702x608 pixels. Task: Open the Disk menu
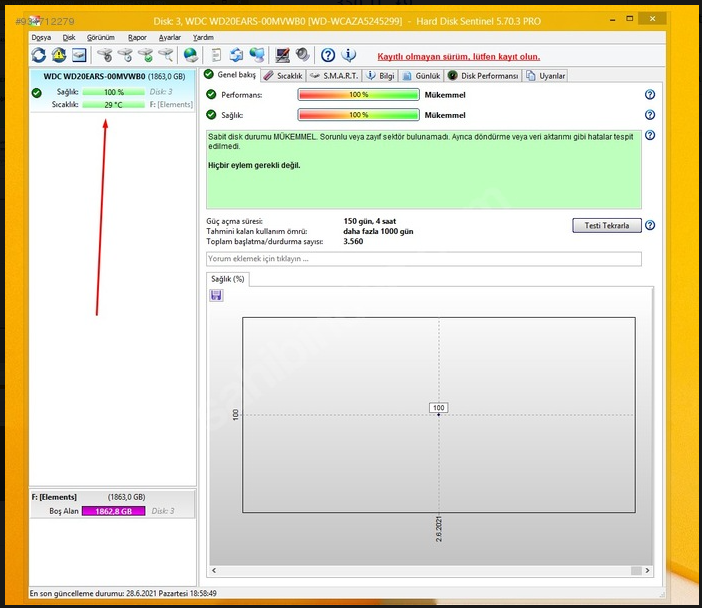(x=68, y=38)
